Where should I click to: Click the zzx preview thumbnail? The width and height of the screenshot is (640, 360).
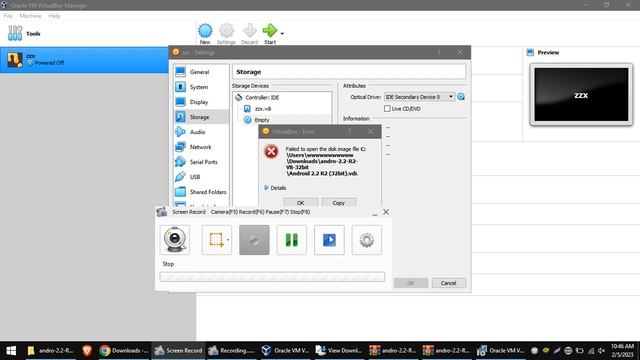coord(581,95)
